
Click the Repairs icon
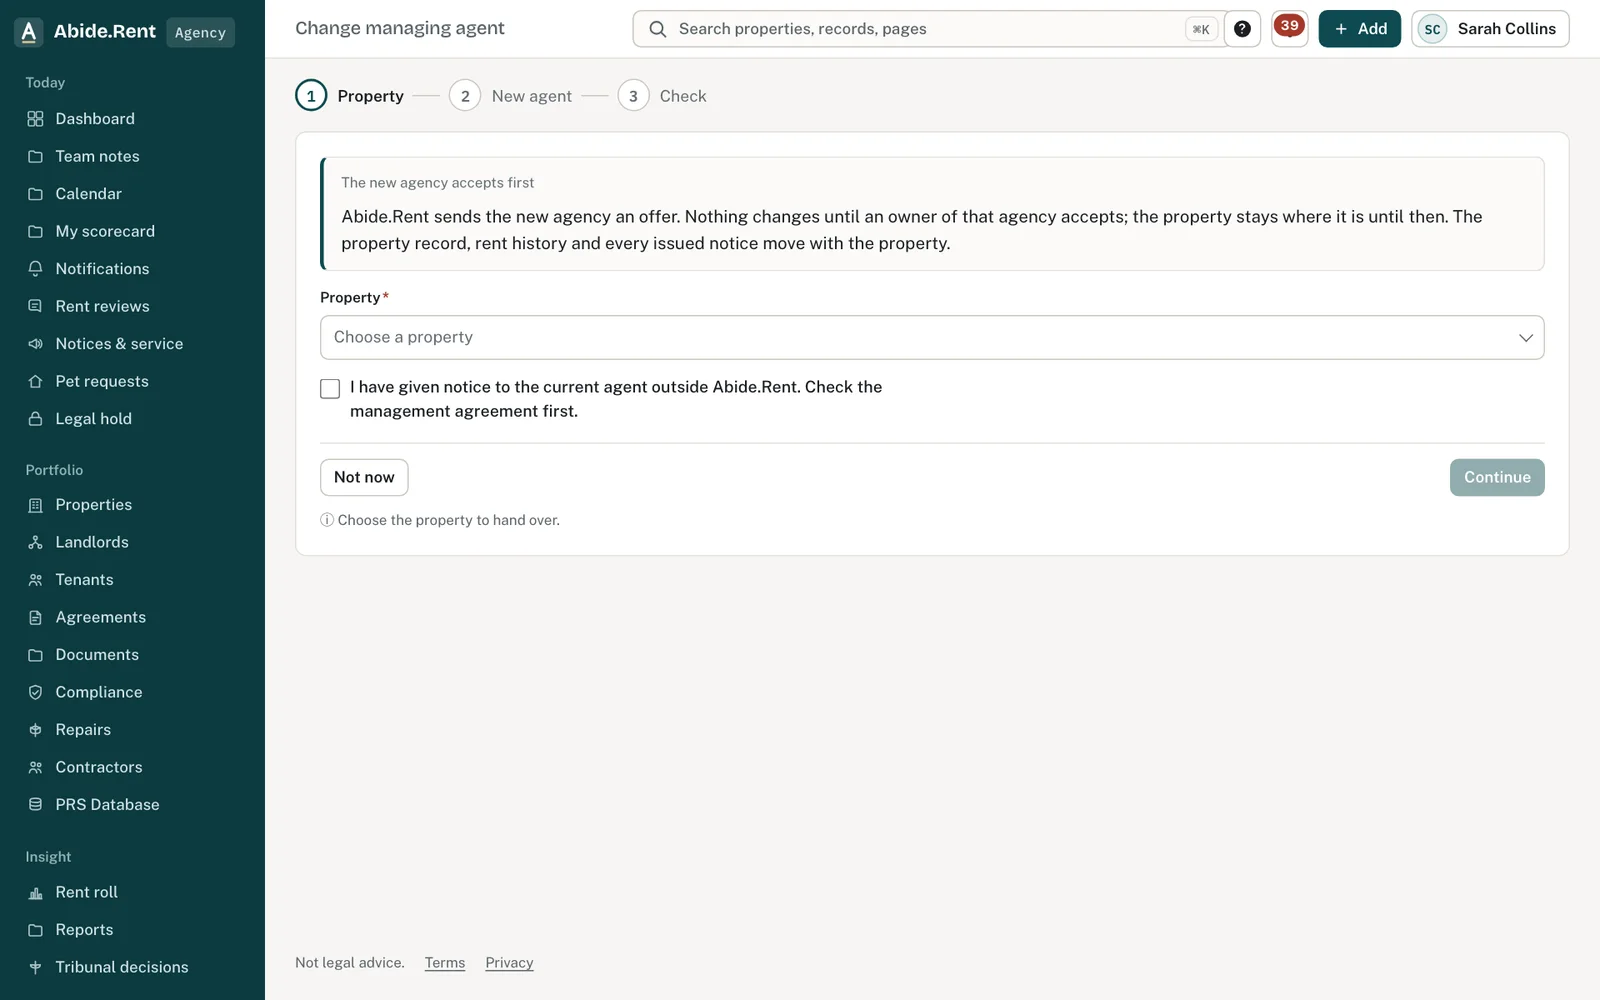click(35, 730)
